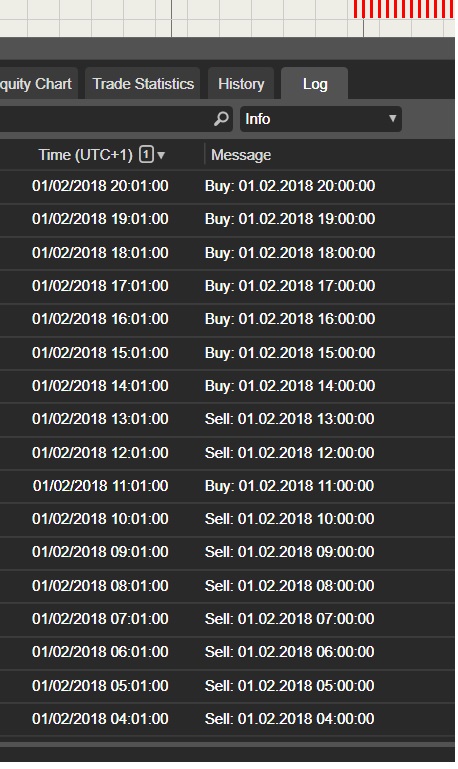Screen dimensions: 458x769
Task: Click the magnifier search icon
Action: pos(221,119)
